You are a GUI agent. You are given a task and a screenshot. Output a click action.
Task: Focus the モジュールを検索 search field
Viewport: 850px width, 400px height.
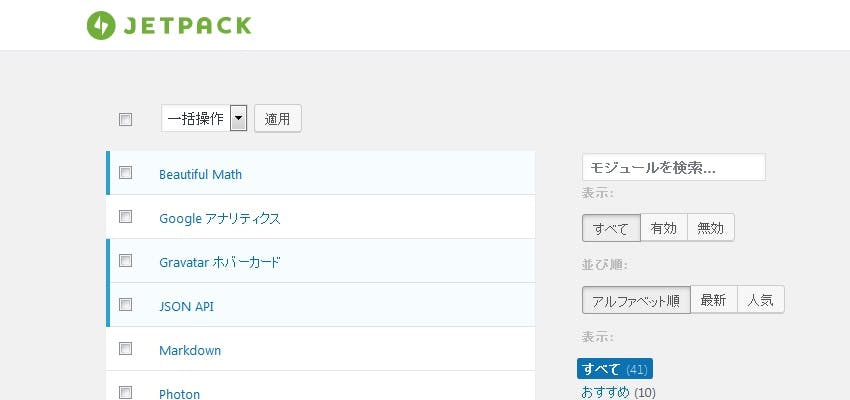(674, 167)
